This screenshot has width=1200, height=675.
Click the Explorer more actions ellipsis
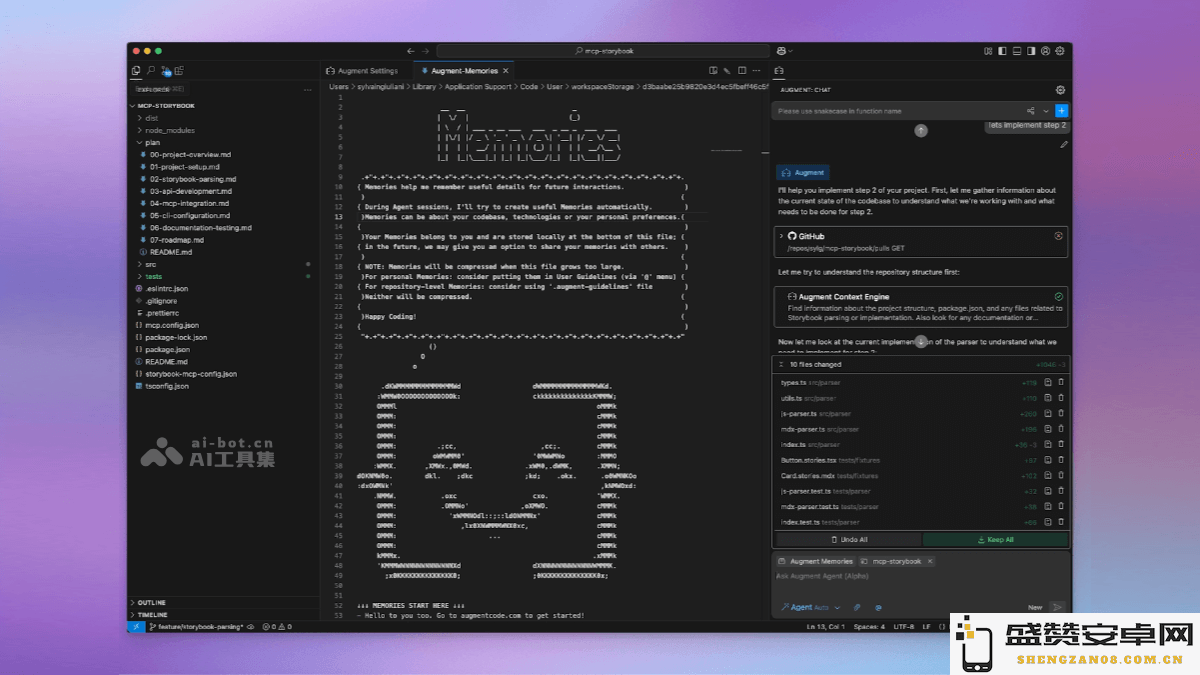coord(309,88)
